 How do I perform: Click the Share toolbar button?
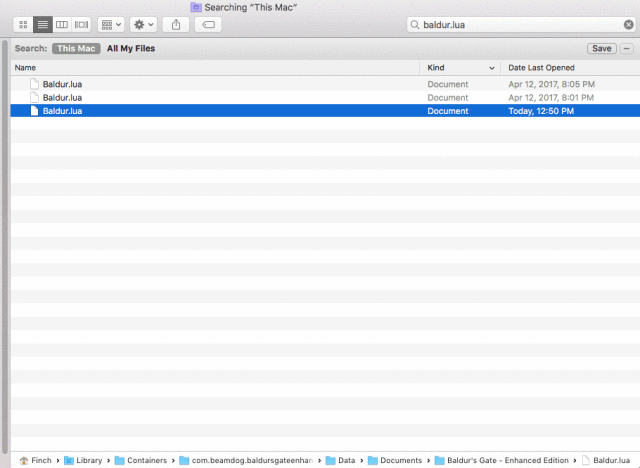click(176, 25)
